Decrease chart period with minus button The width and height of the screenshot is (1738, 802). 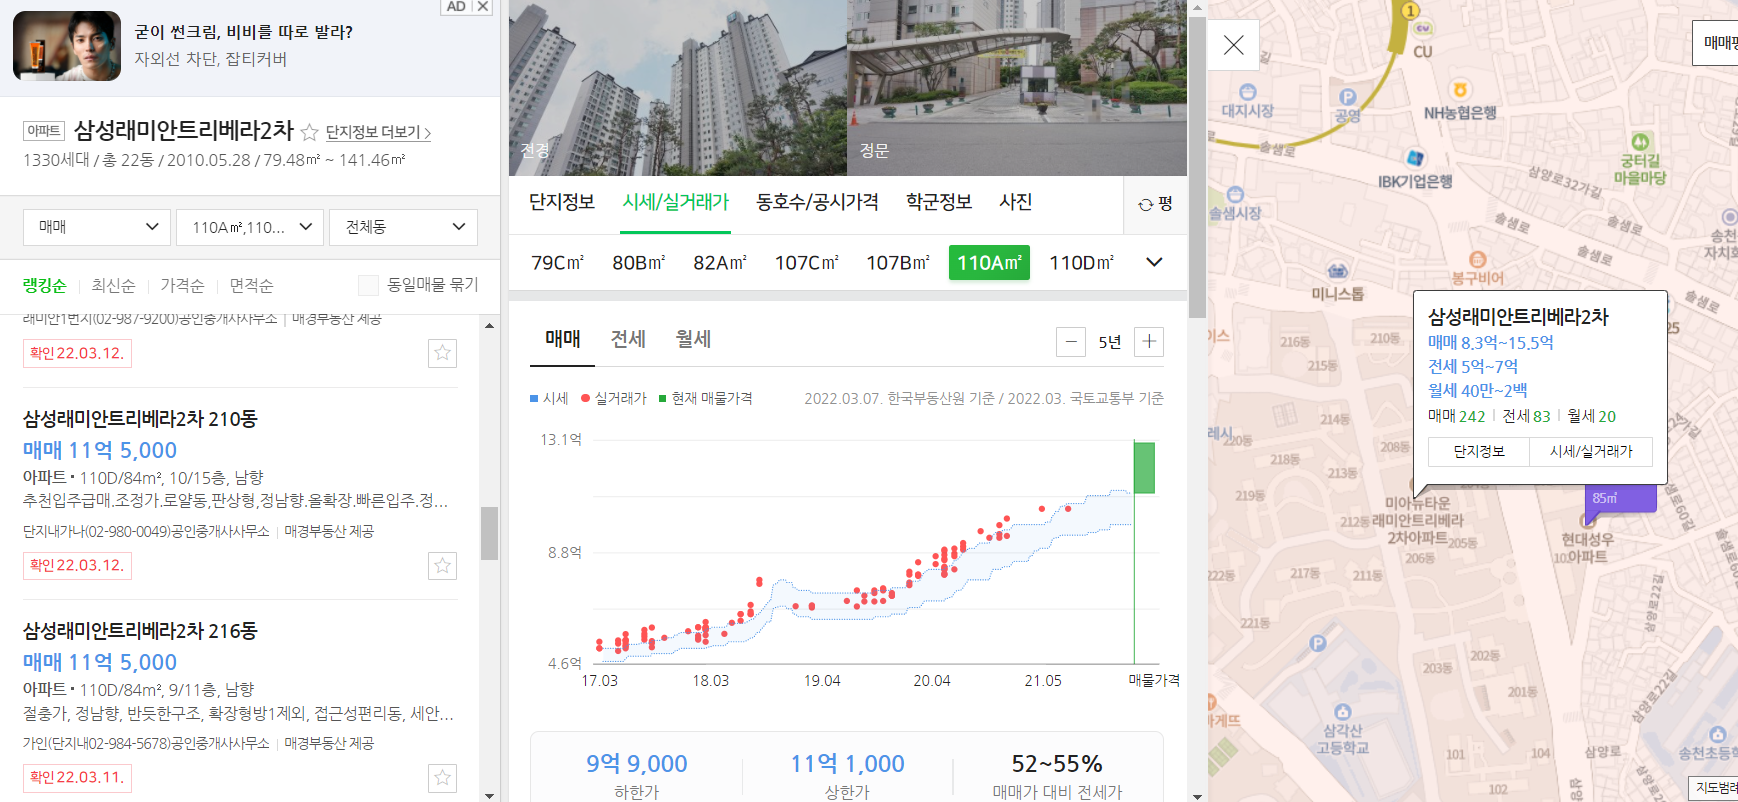tap(1071, 342)
